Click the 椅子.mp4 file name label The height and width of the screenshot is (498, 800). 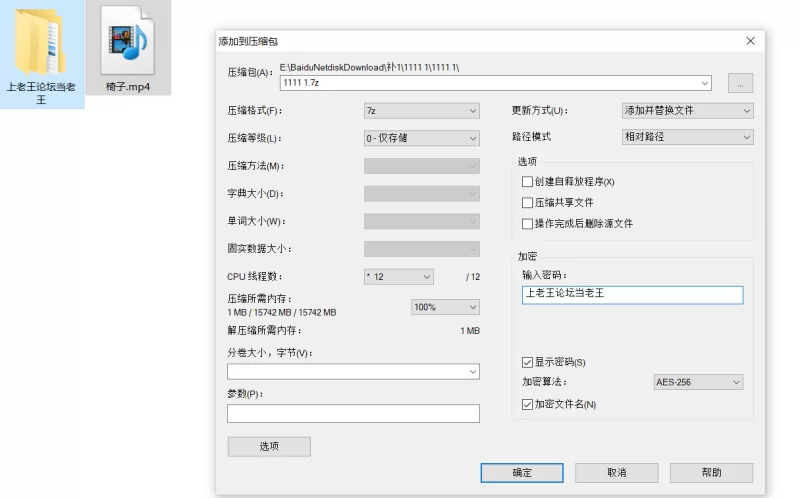(128, 87)
